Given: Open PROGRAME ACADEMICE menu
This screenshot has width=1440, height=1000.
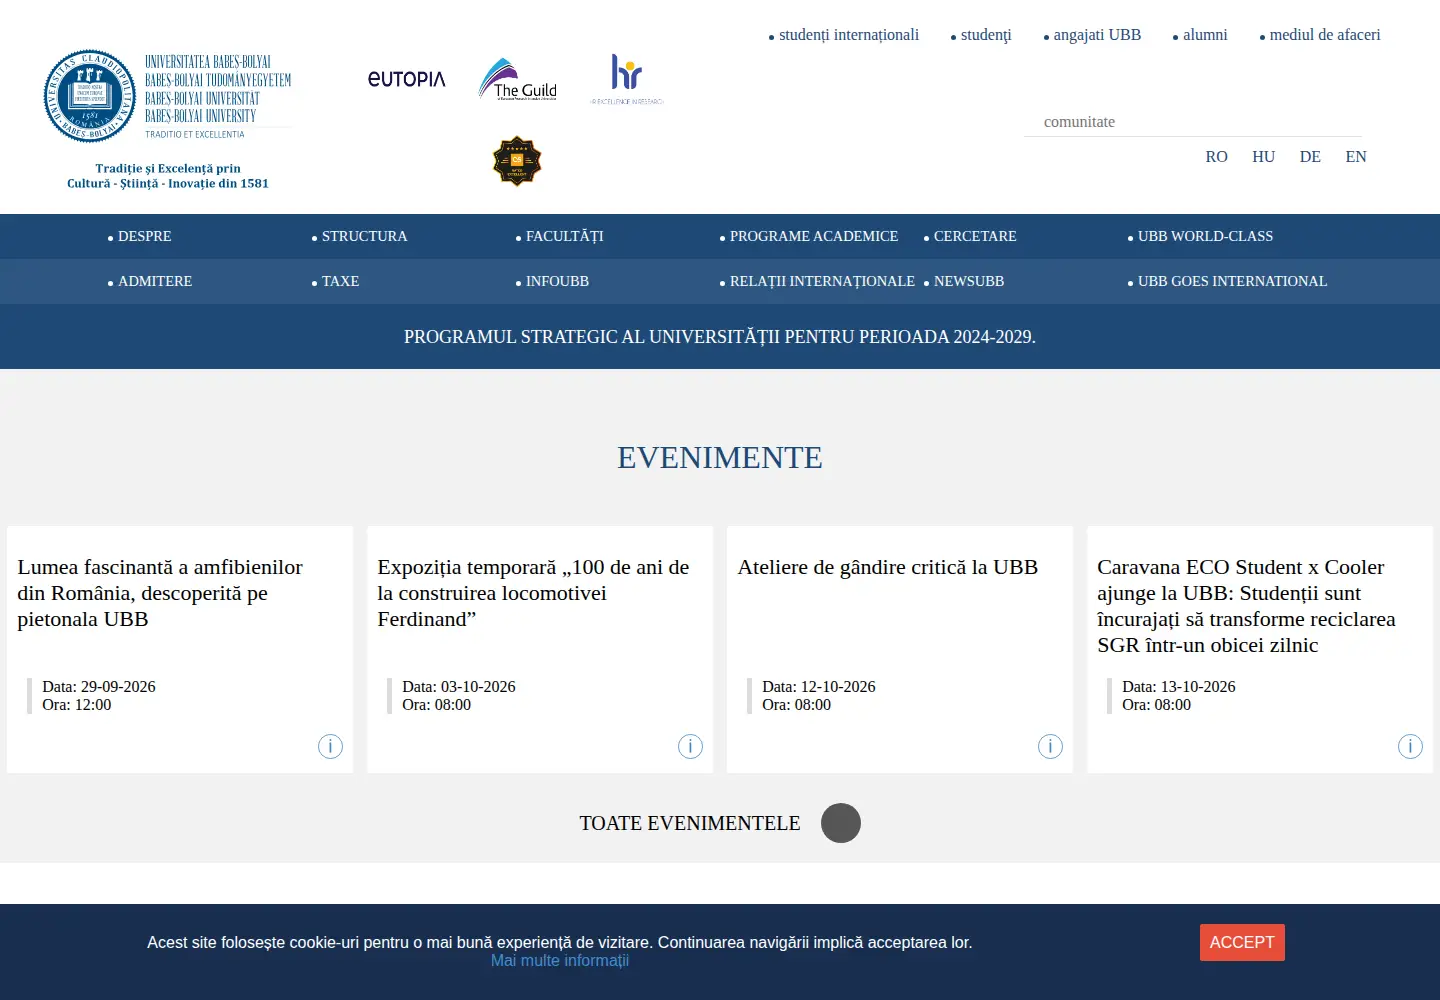Looking at the screenshot, I should coord(814,236).
